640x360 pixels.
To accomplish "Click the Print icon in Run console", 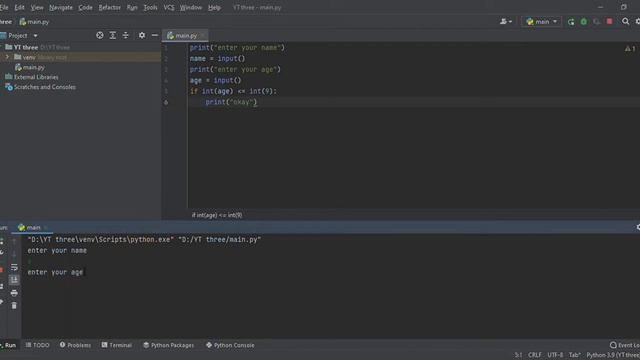I will point(14,293).
